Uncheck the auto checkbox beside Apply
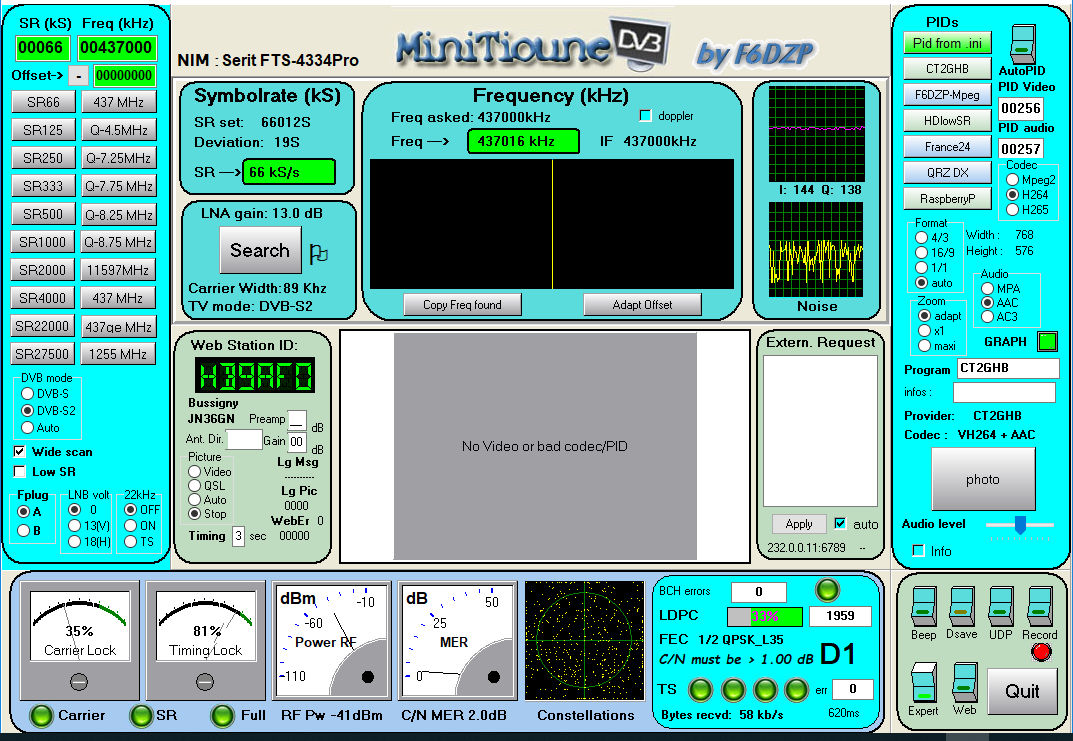The height and width of the screenshot is (741, 1073). click(840, 523)
